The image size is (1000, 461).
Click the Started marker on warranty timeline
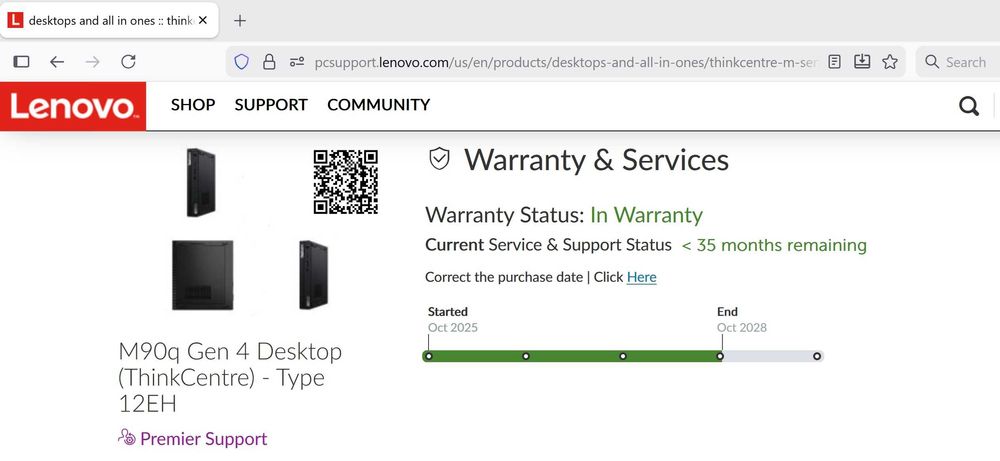[x=429, y=356]
